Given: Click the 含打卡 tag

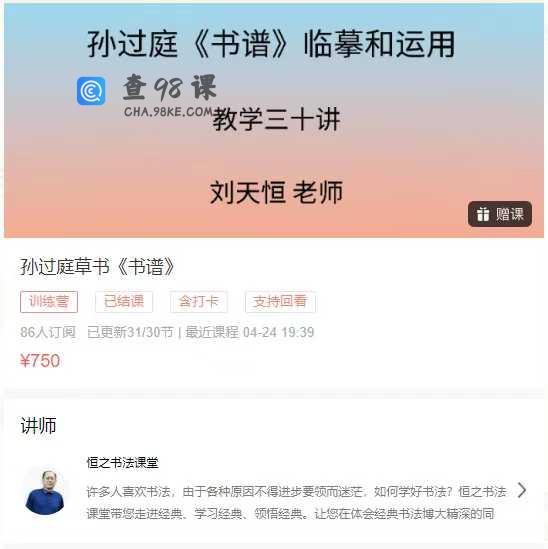Looking at the screenshot, I should click(199, 301).
